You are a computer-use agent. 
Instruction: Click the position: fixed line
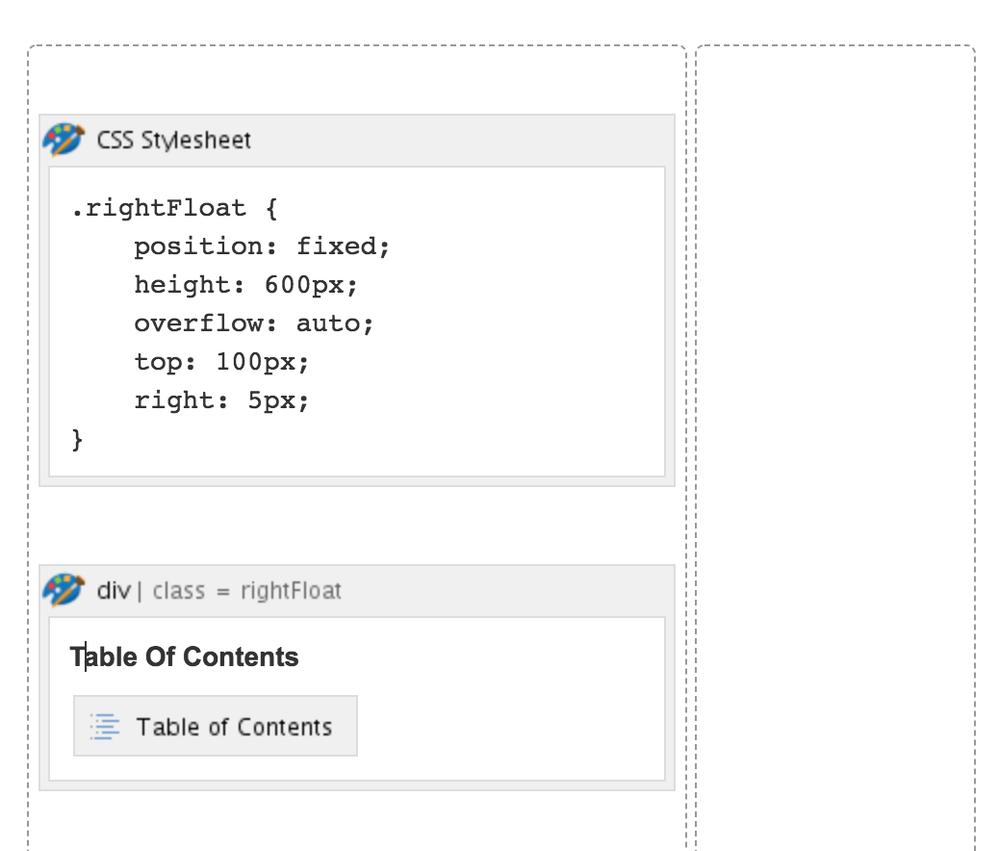click(262, 247)
